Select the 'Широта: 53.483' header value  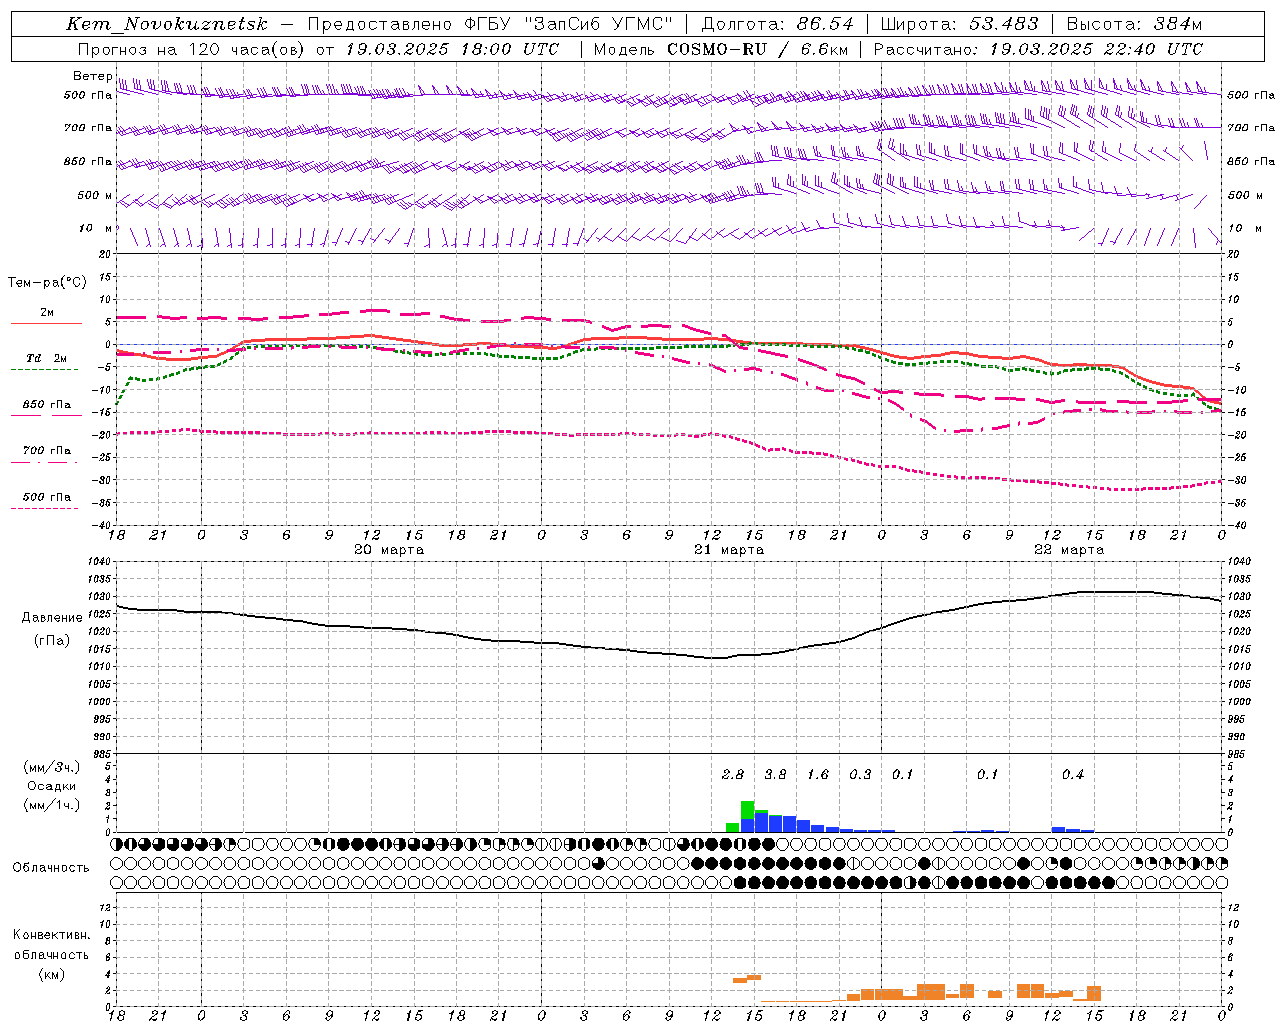click(x=959, y=24)
